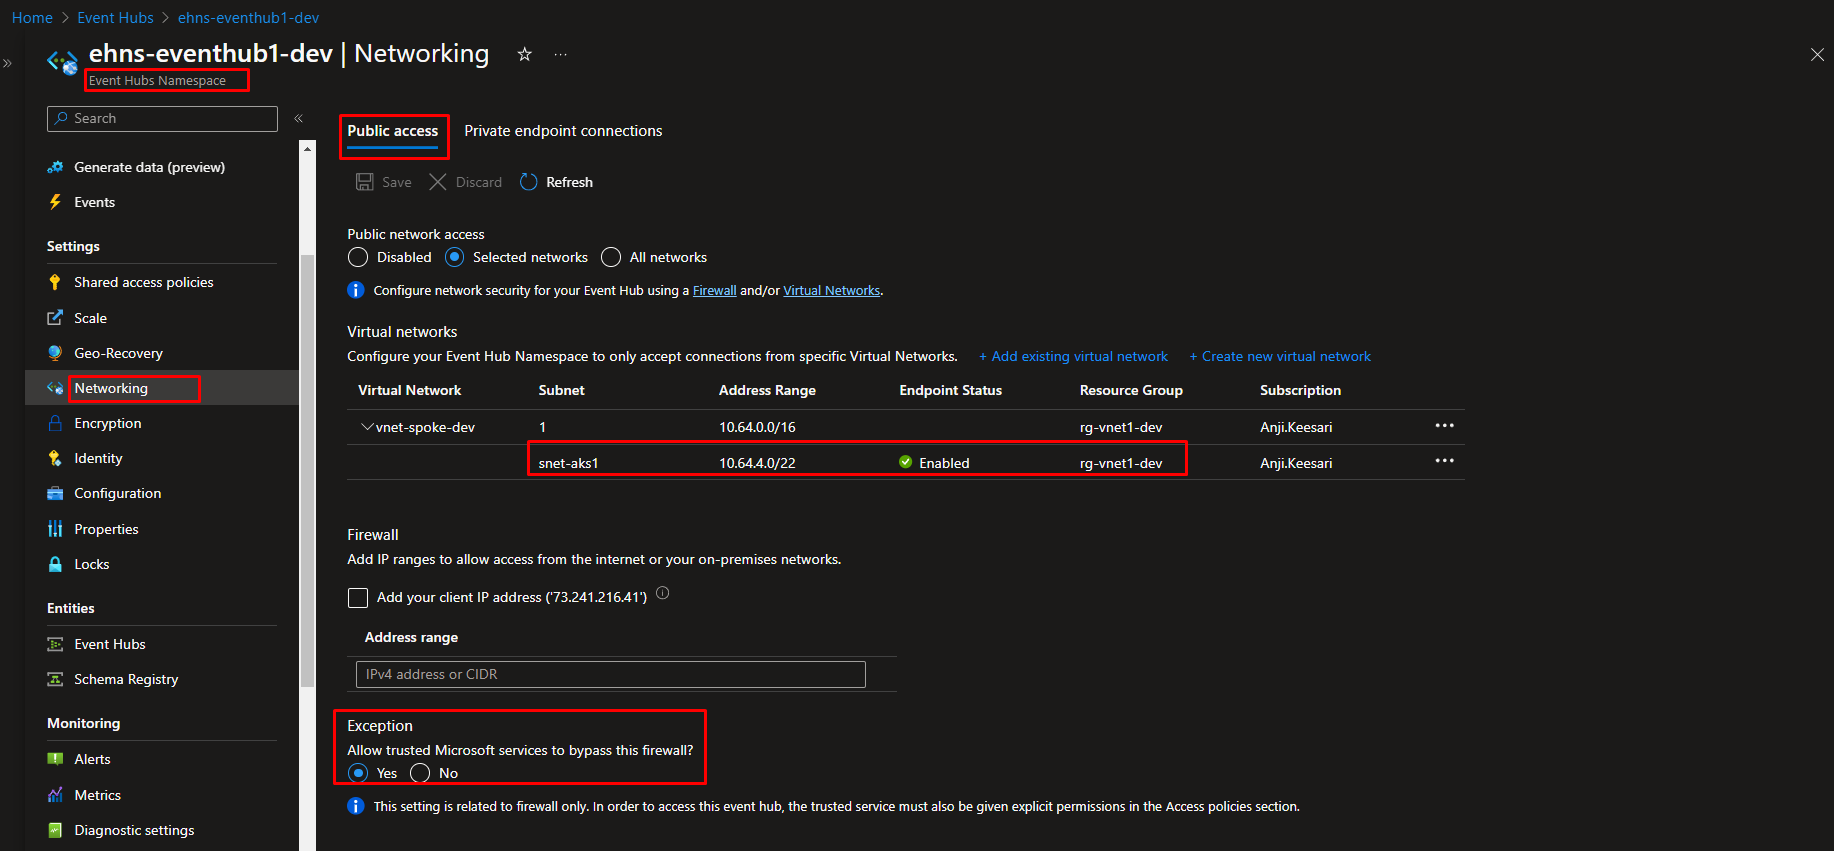The width and height of the screenshot is (1834, 851).
Task: Click Create new virtual network
Action: pos(1280,356)
